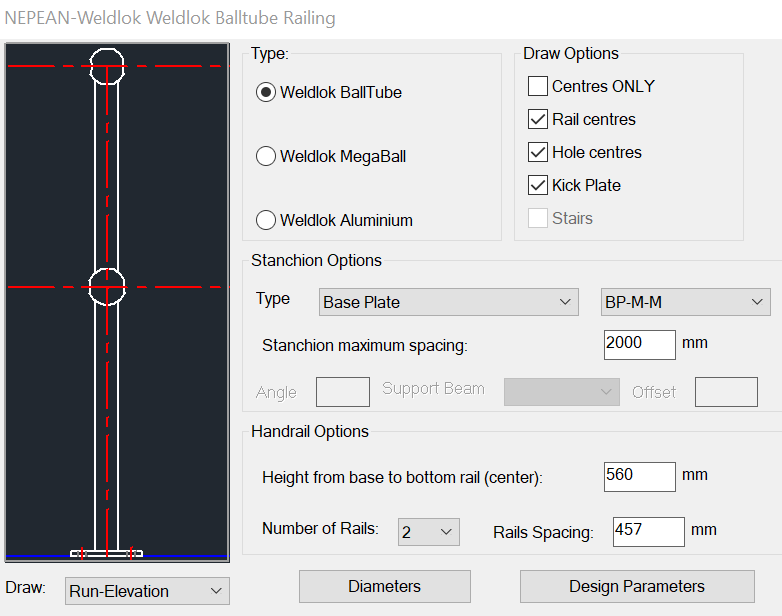Open the Diameters dialog button
782x616 pixels.
tap(385, 586)
